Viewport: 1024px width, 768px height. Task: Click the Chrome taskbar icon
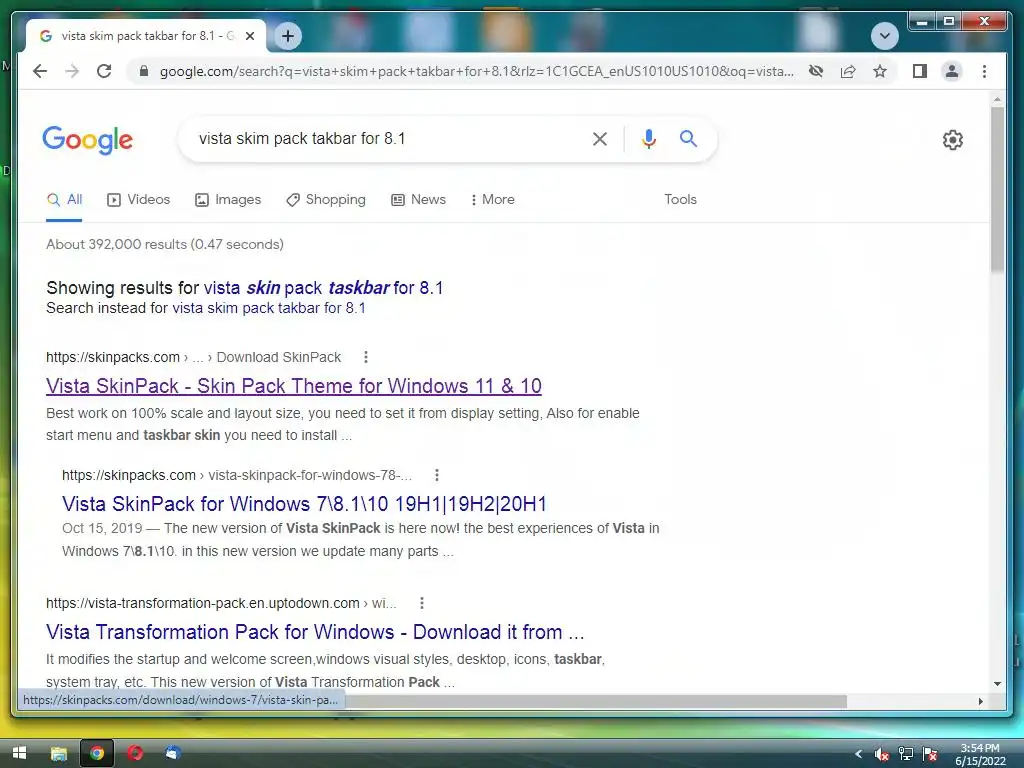coord(97,754)
